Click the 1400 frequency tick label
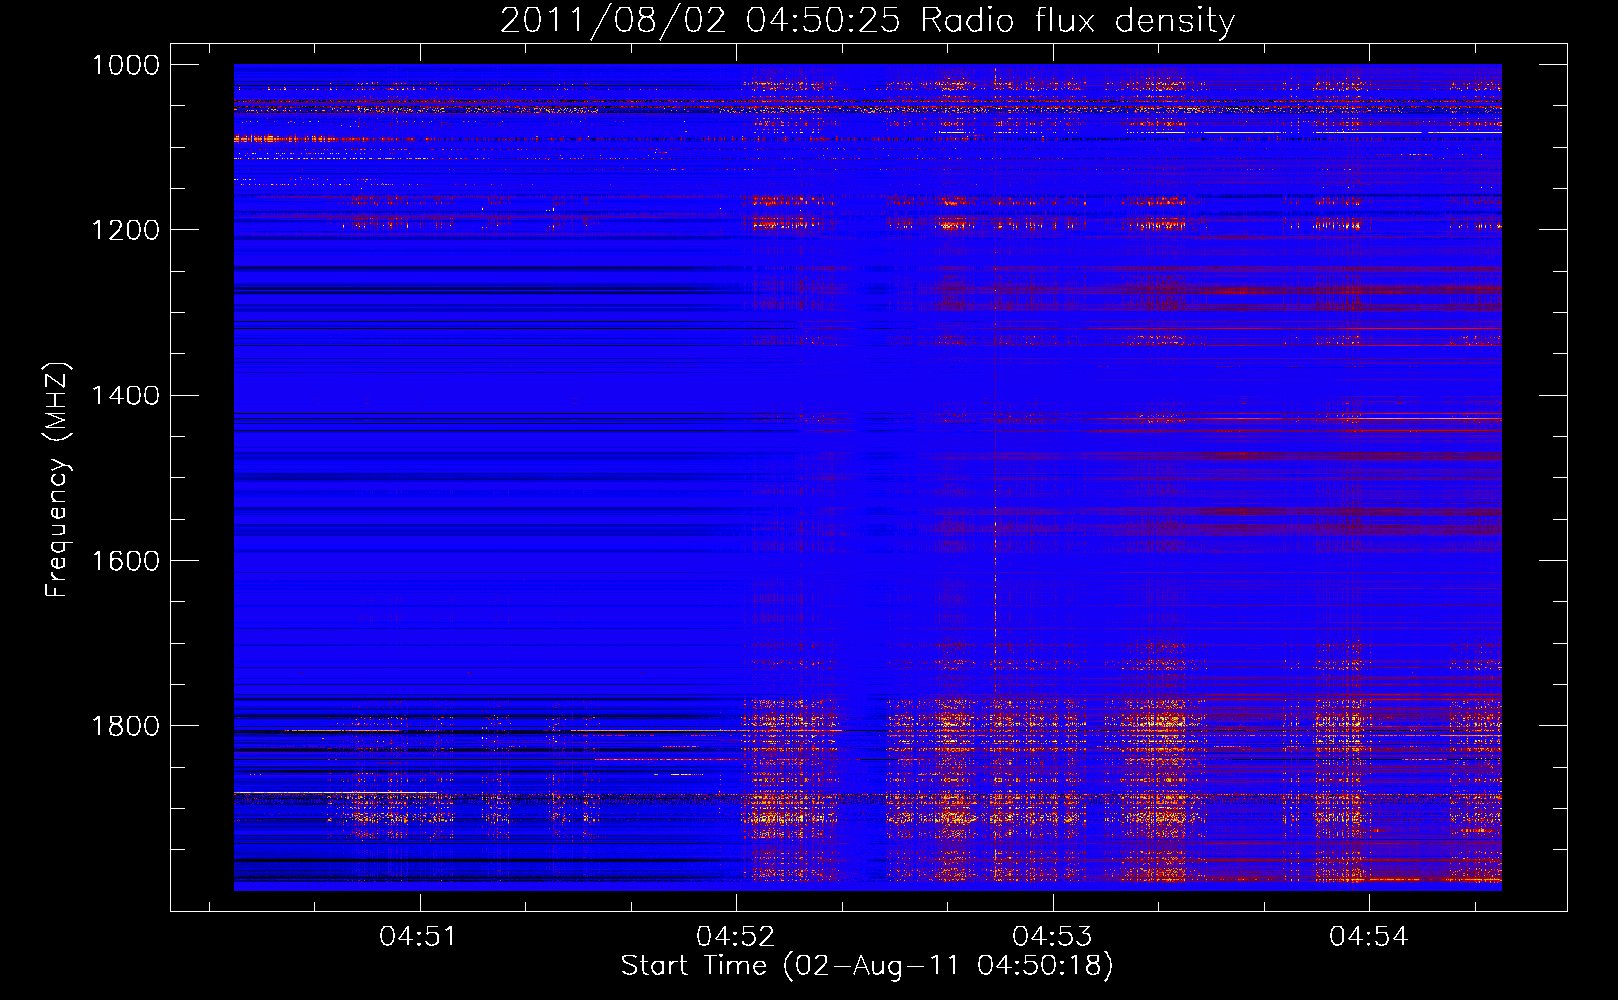The image size is (1618, 1000). pyautogui.click(x=126, y=395)
